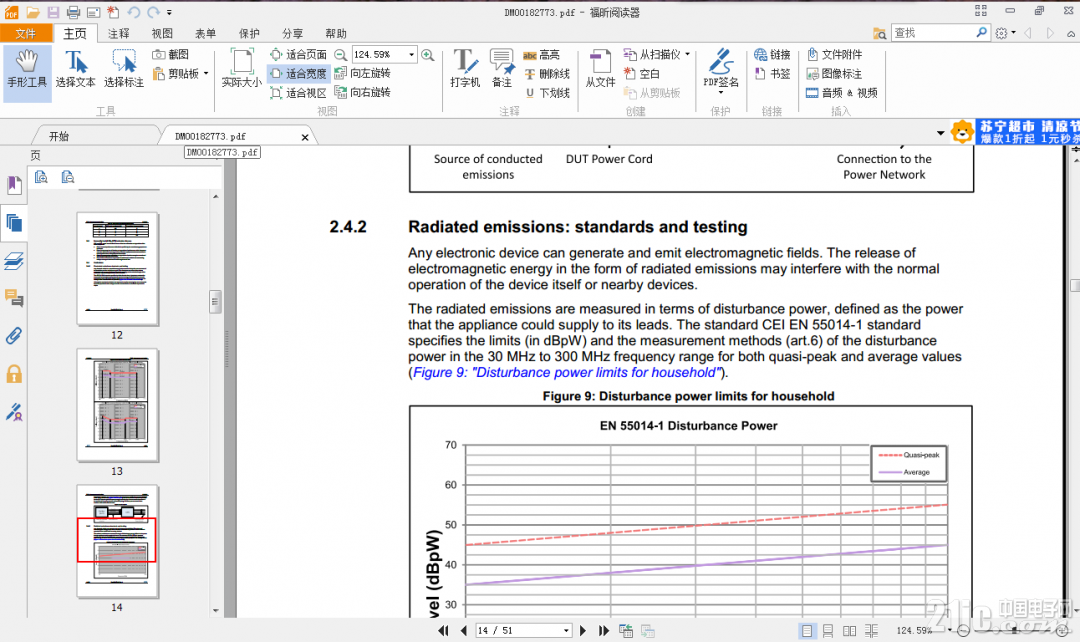
Task: Activate the Select Annotation tool (选择标注)
Action: [124, 69]
